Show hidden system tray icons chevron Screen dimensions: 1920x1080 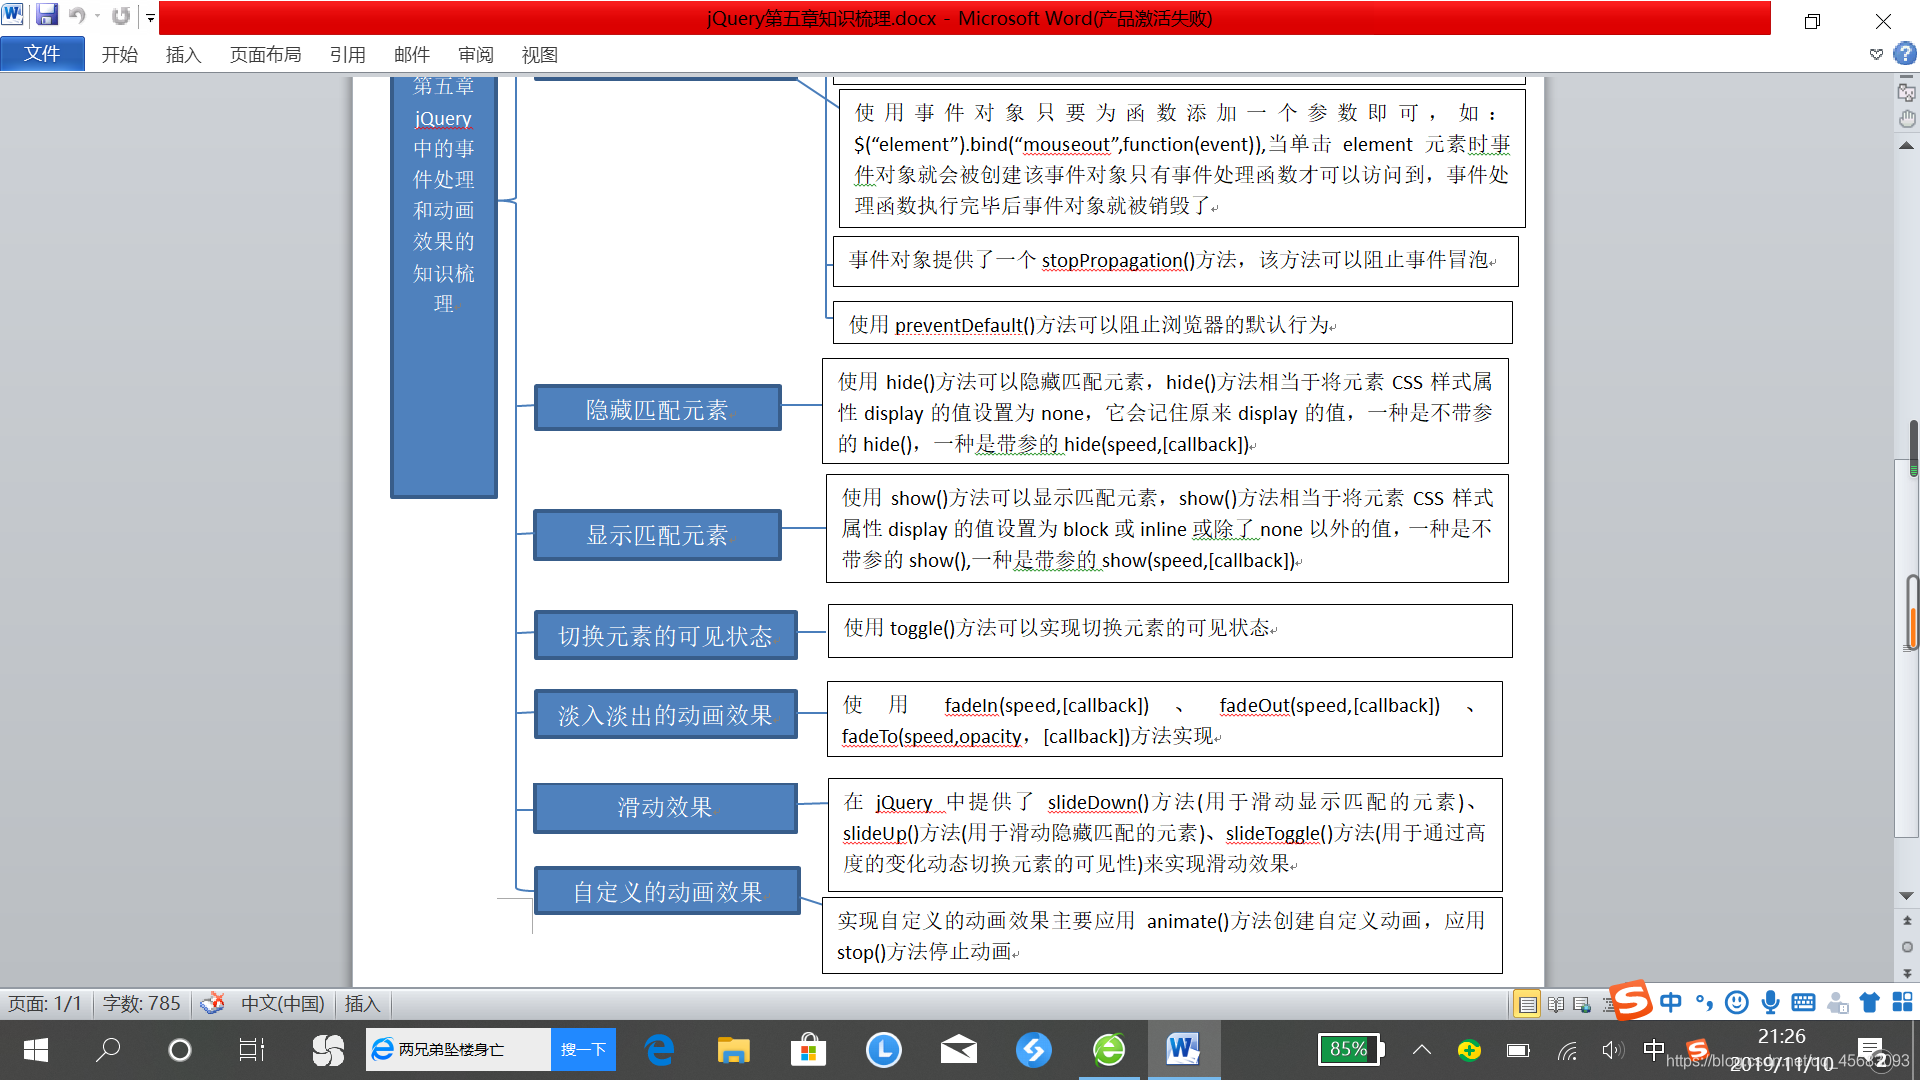click(x=1421, y=1050)
